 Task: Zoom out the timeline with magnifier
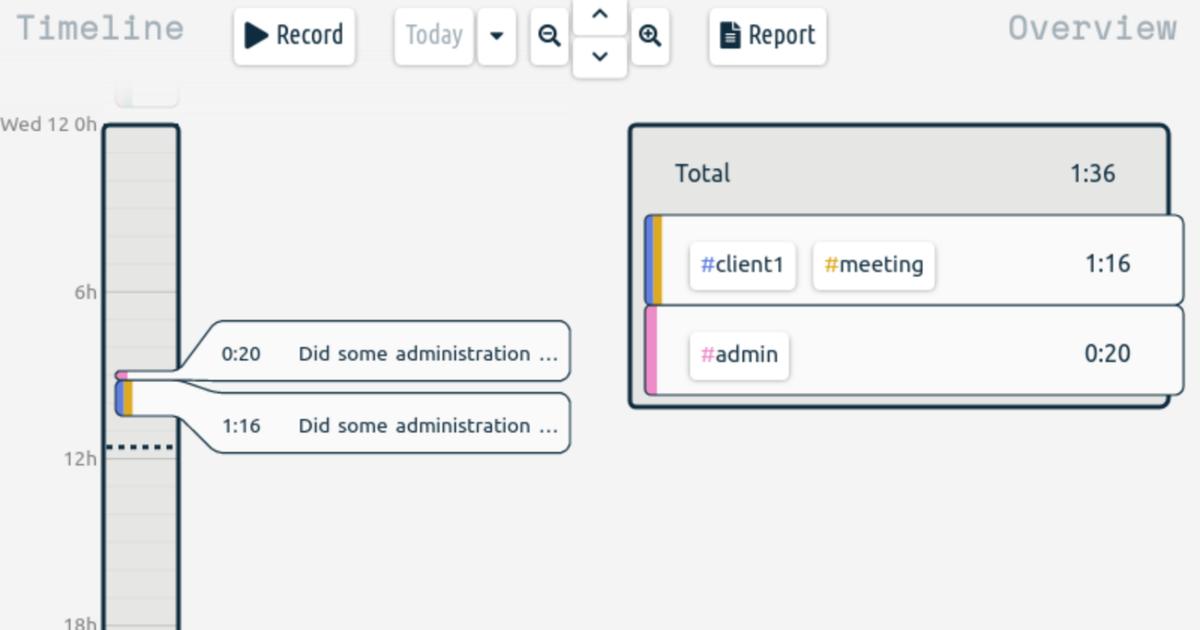click(x=549, y=36)
